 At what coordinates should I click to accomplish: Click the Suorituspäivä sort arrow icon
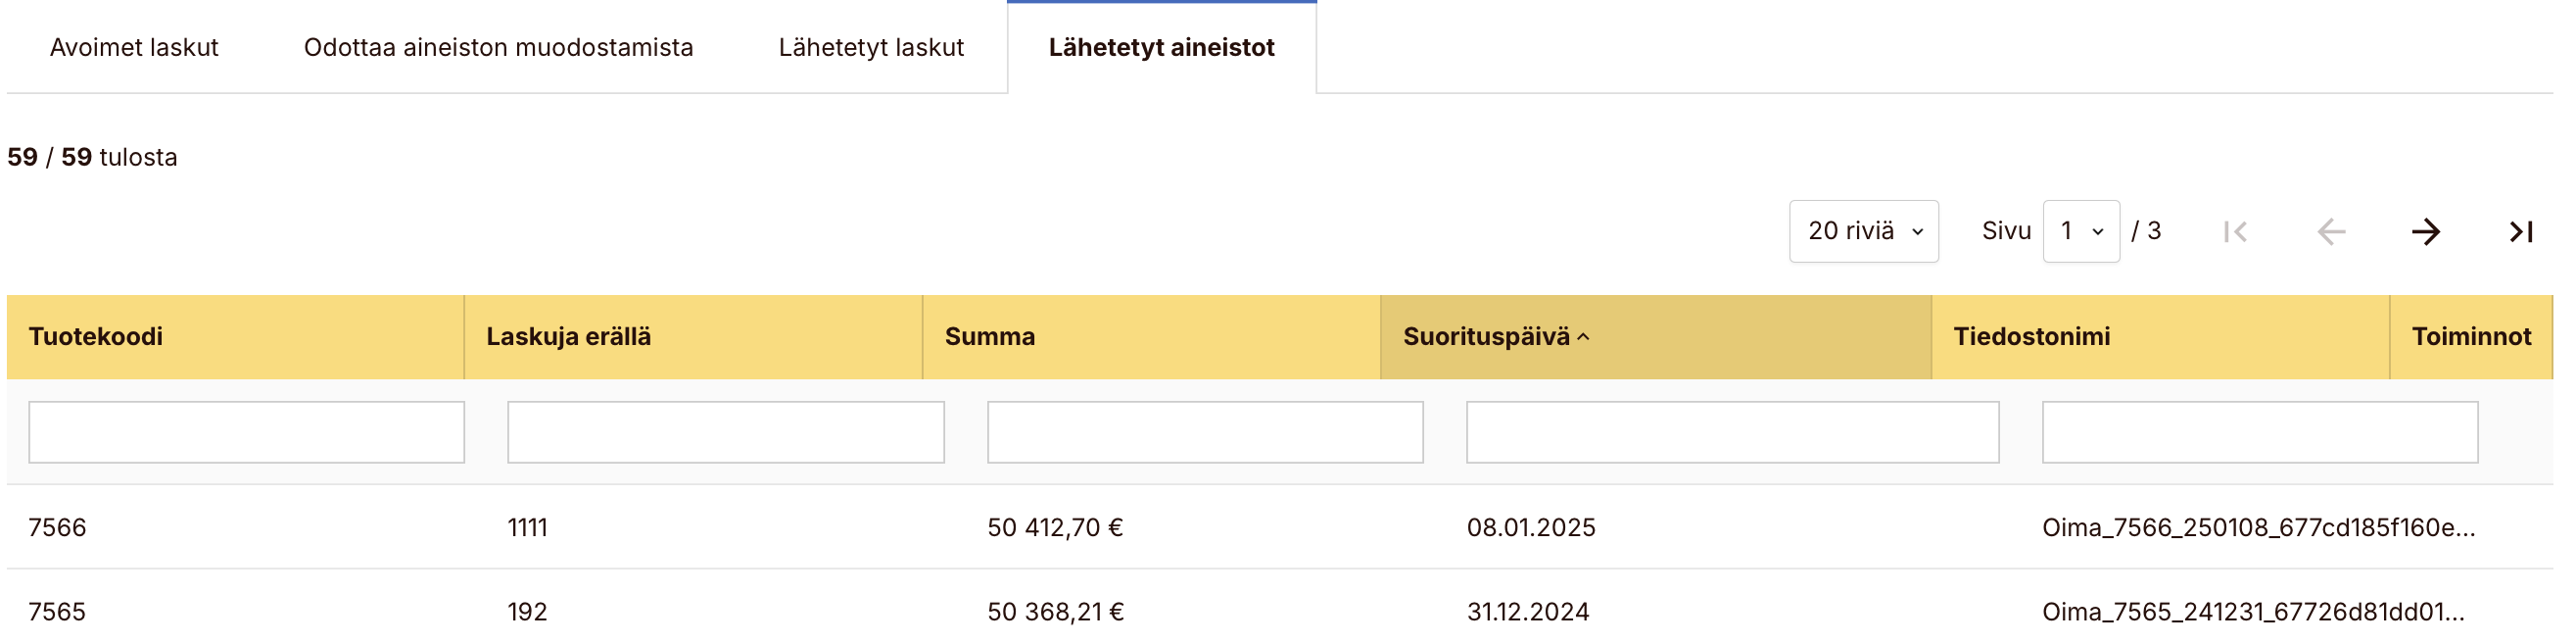point(1583,337)
